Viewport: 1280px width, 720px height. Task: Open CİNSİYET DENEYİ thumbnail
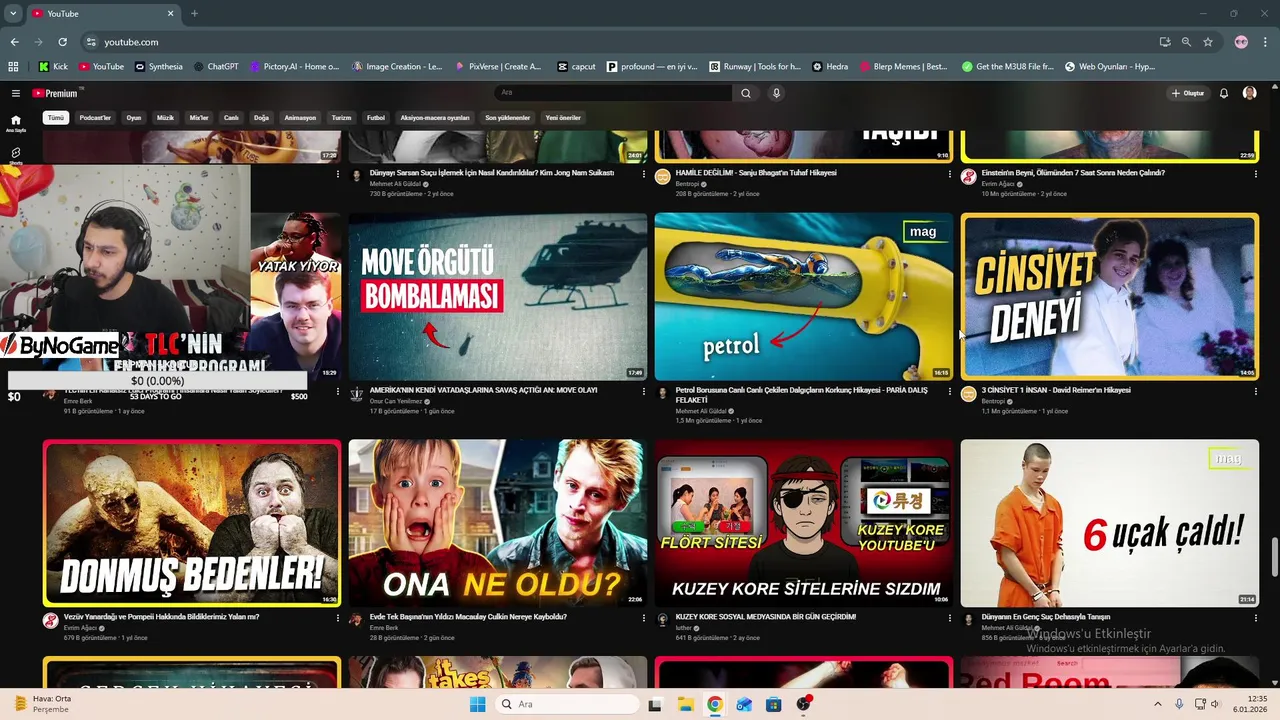click(1110, 296)
